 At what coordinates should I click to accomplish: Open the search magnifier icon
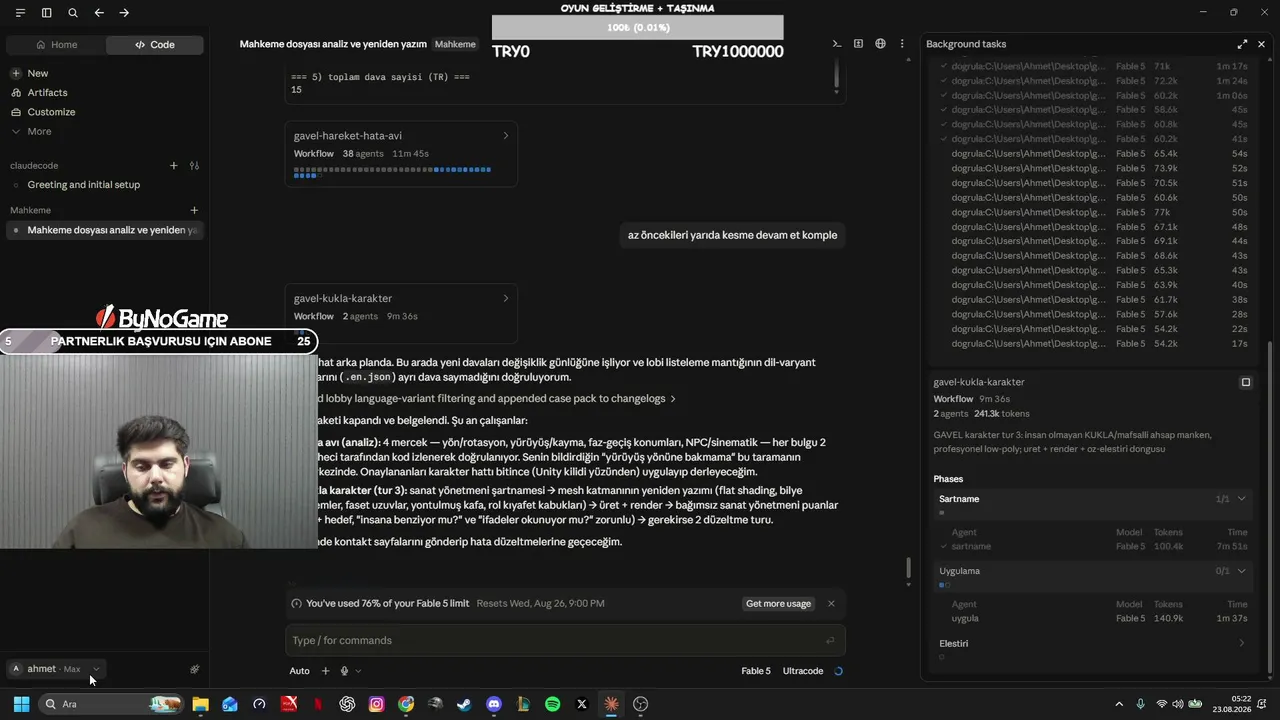[x=73, y=13]
